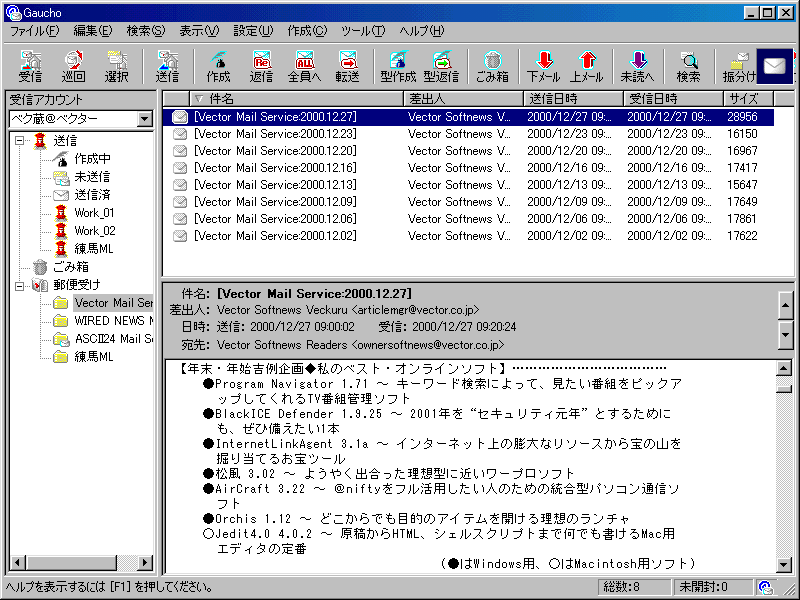Click the 選択 toolbar icon
Screen dimensions: 800x600
coord(117,66)
